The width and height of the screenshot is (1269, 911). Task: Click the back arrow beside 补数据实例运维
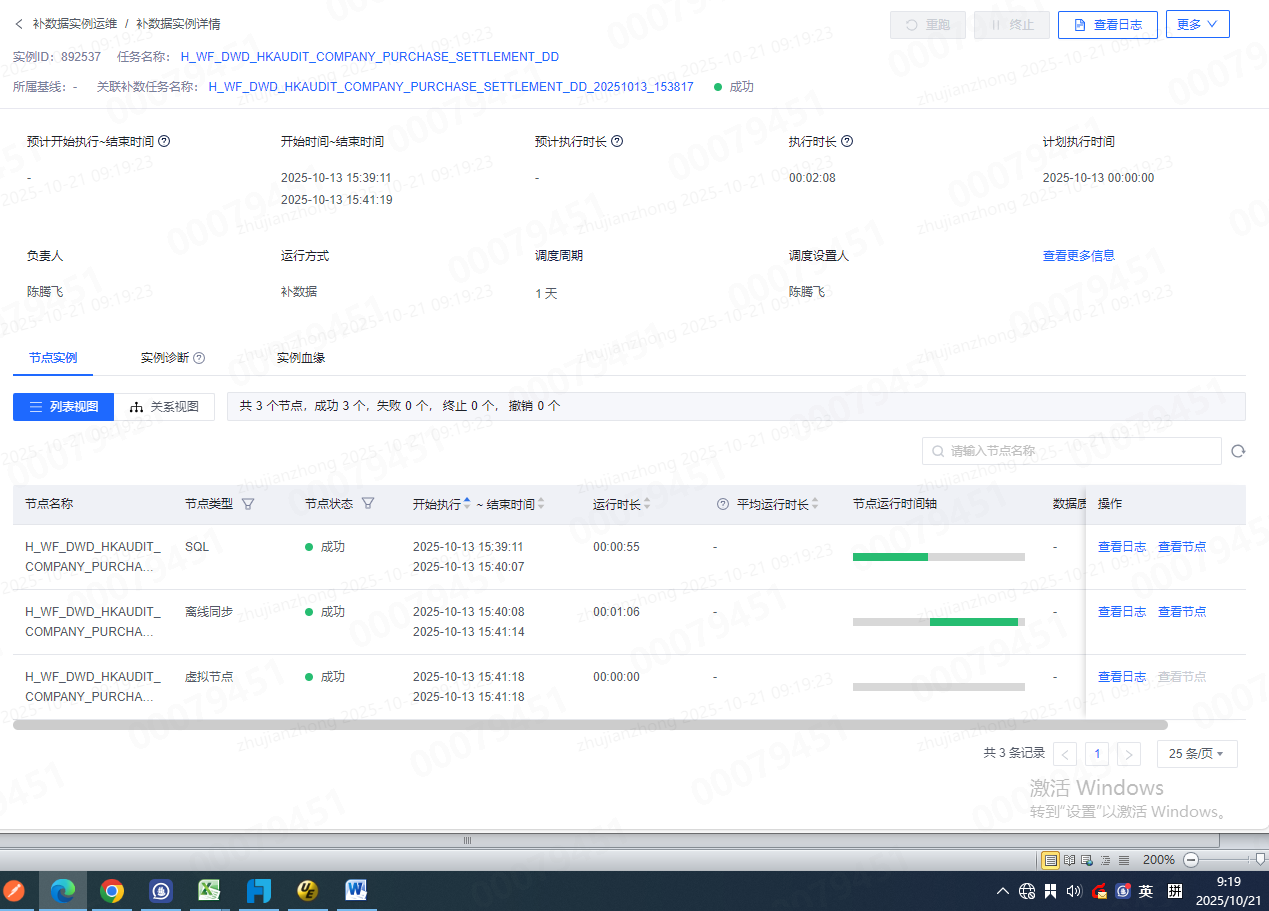coord(19,23)
